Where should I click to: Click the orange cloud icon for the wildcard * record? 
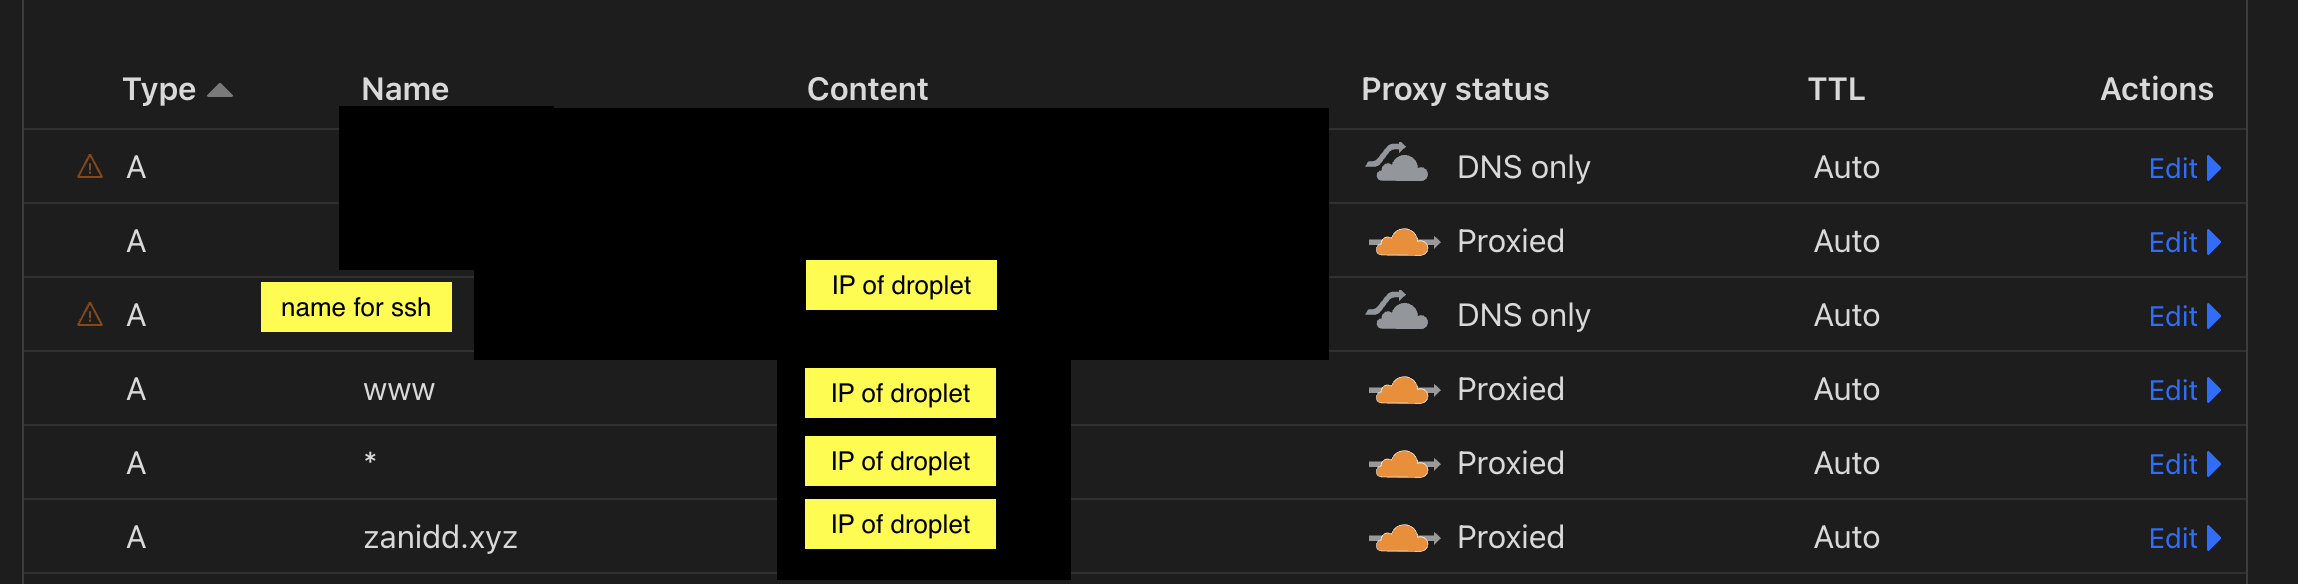[x=1404, y=464]
